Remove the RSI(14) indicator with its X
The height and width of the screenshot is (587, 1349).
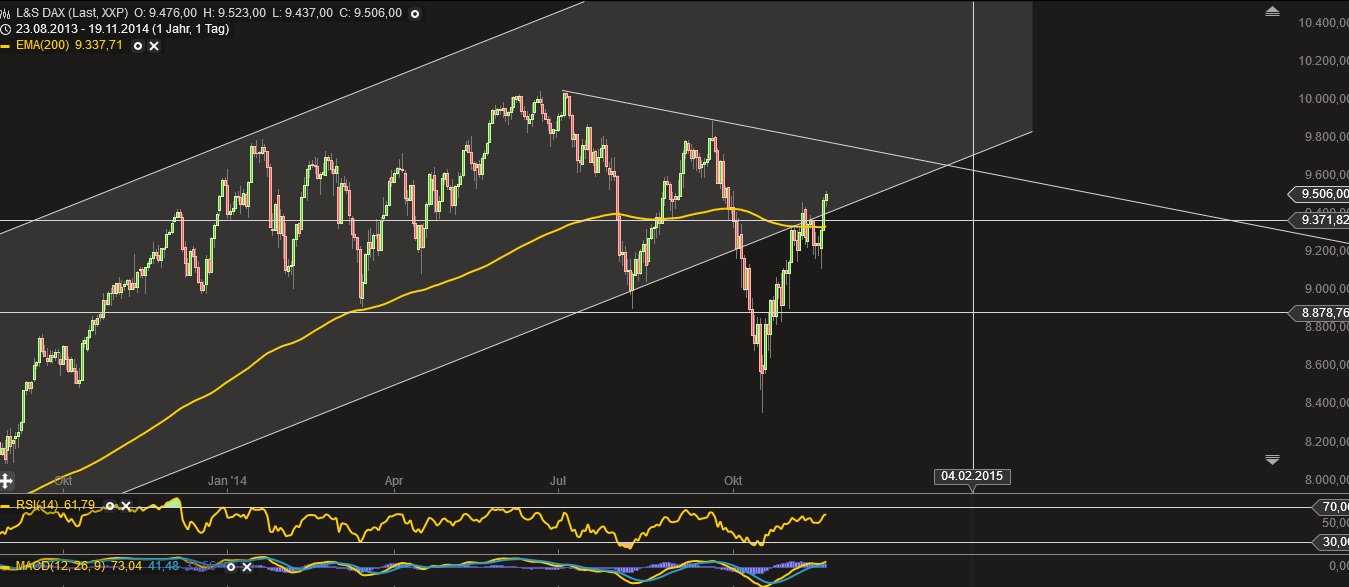[x=126, y=505]
